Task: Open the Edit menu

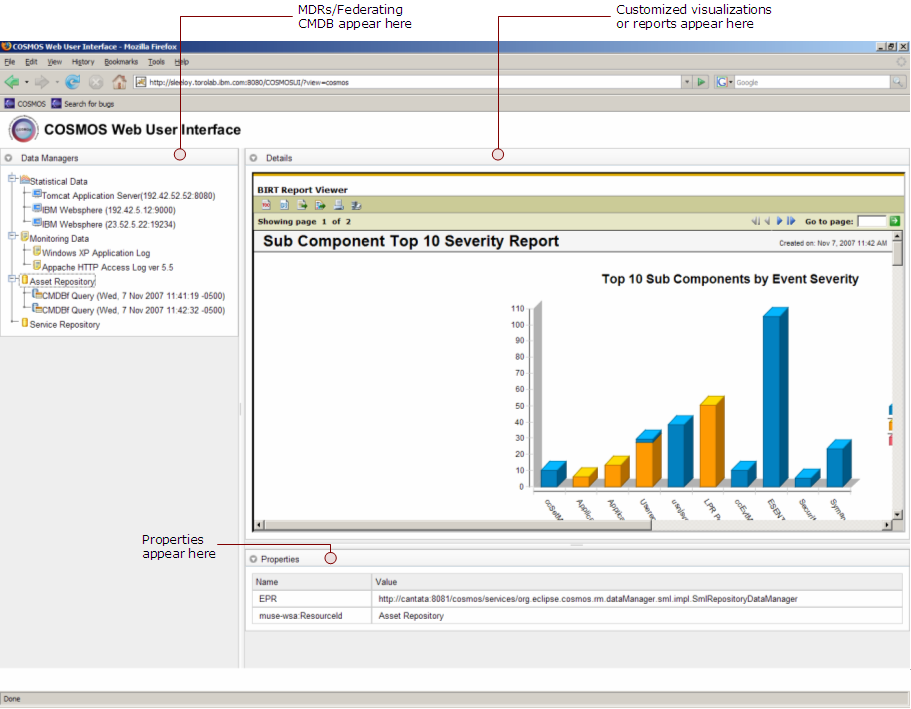Action: [31, 62]
